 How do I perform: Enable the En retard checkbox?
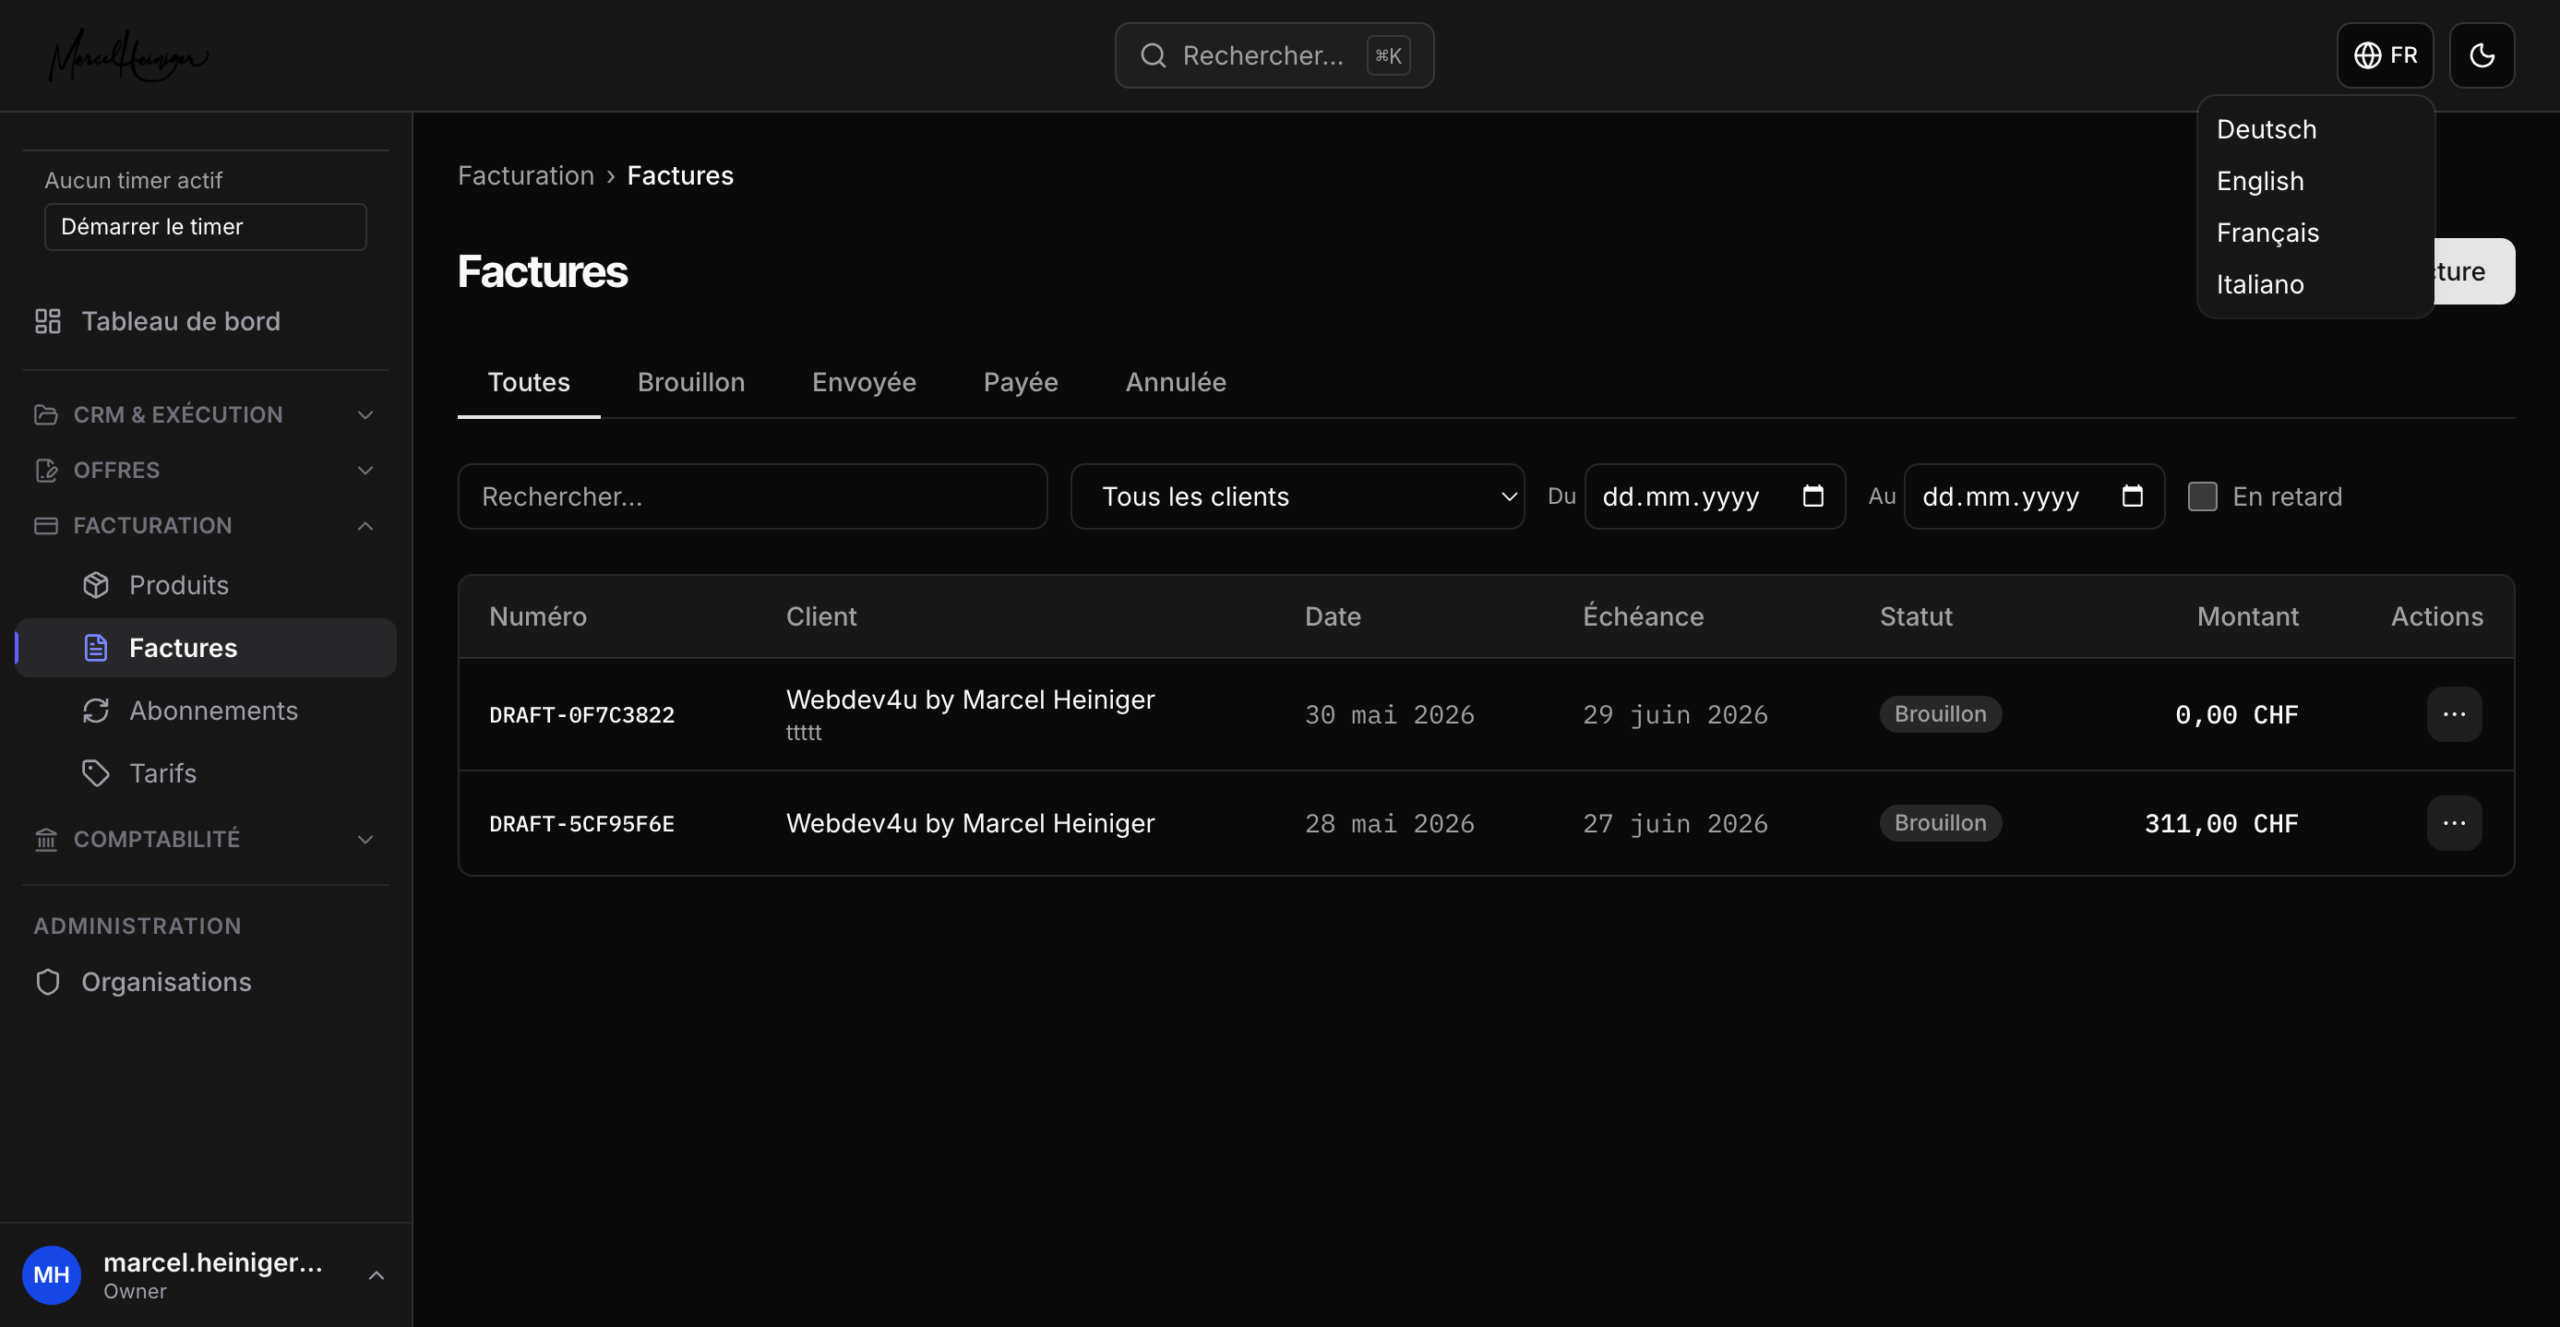point(2202,496)
